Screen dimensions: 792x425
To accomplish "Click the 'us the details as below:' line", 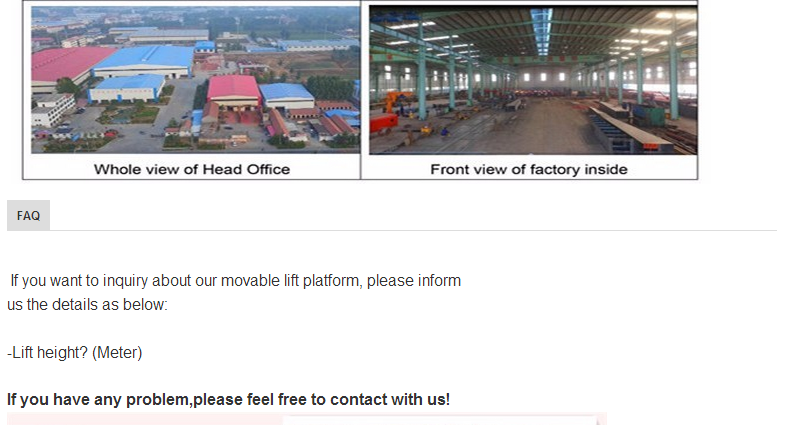I will point(87,305).
